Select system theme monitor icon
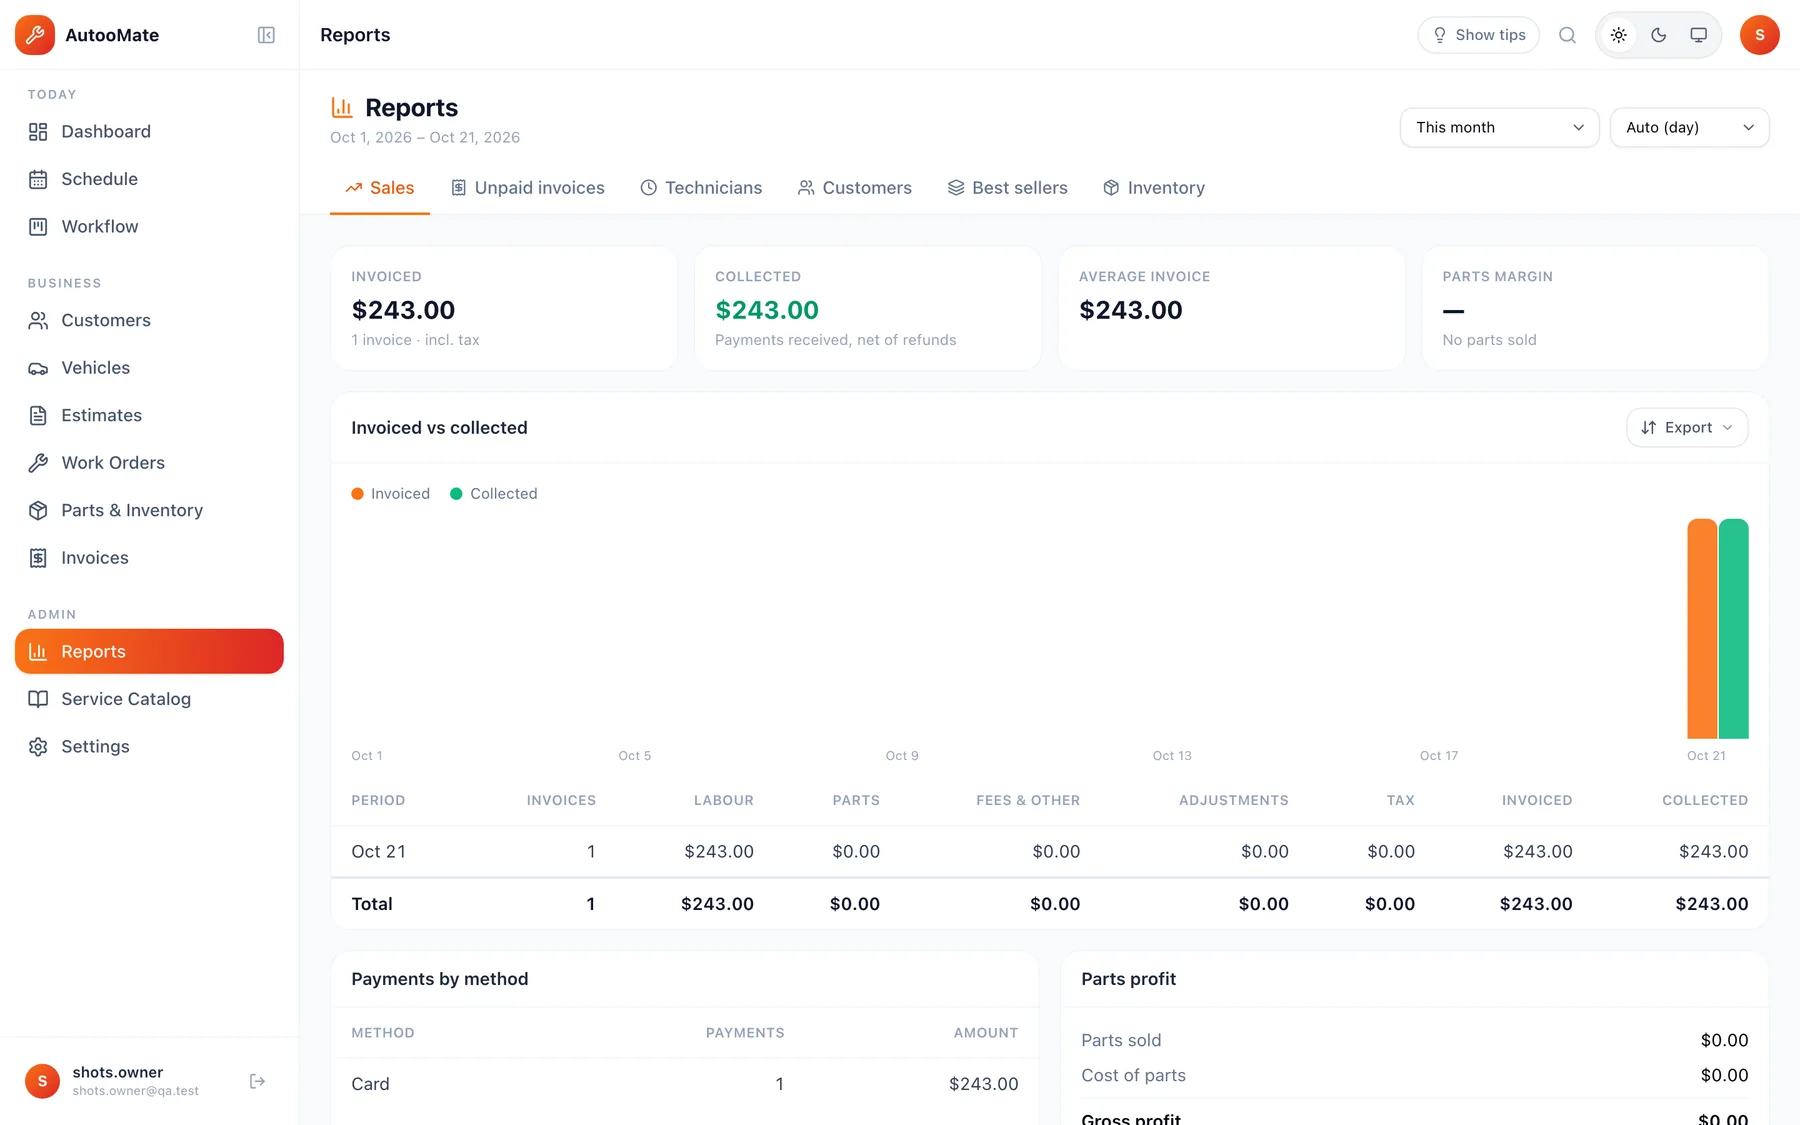The height and width of the screenshot is (1125, 1800). pos(1699,35)
